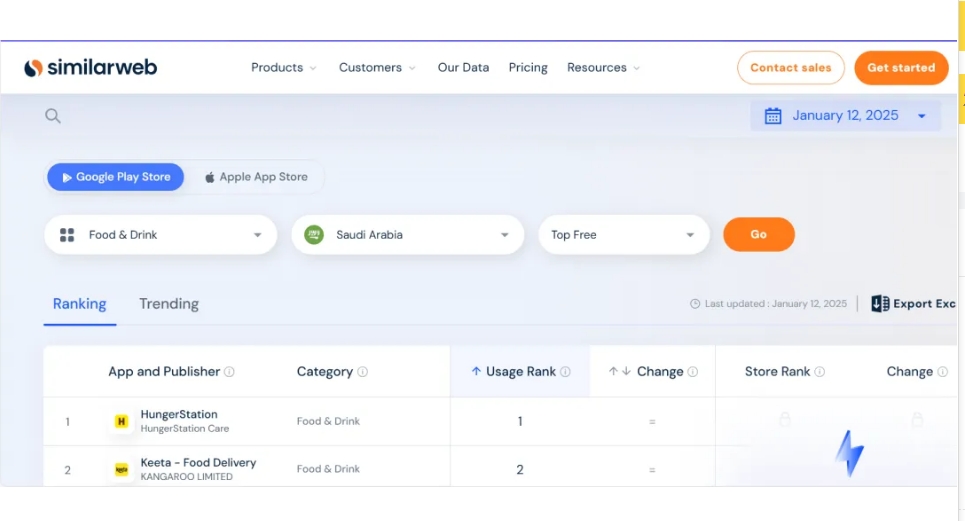Expand the Resources menu
Image resolution: width=965 pixels, height=521 pixels.
tap(604, 68)
